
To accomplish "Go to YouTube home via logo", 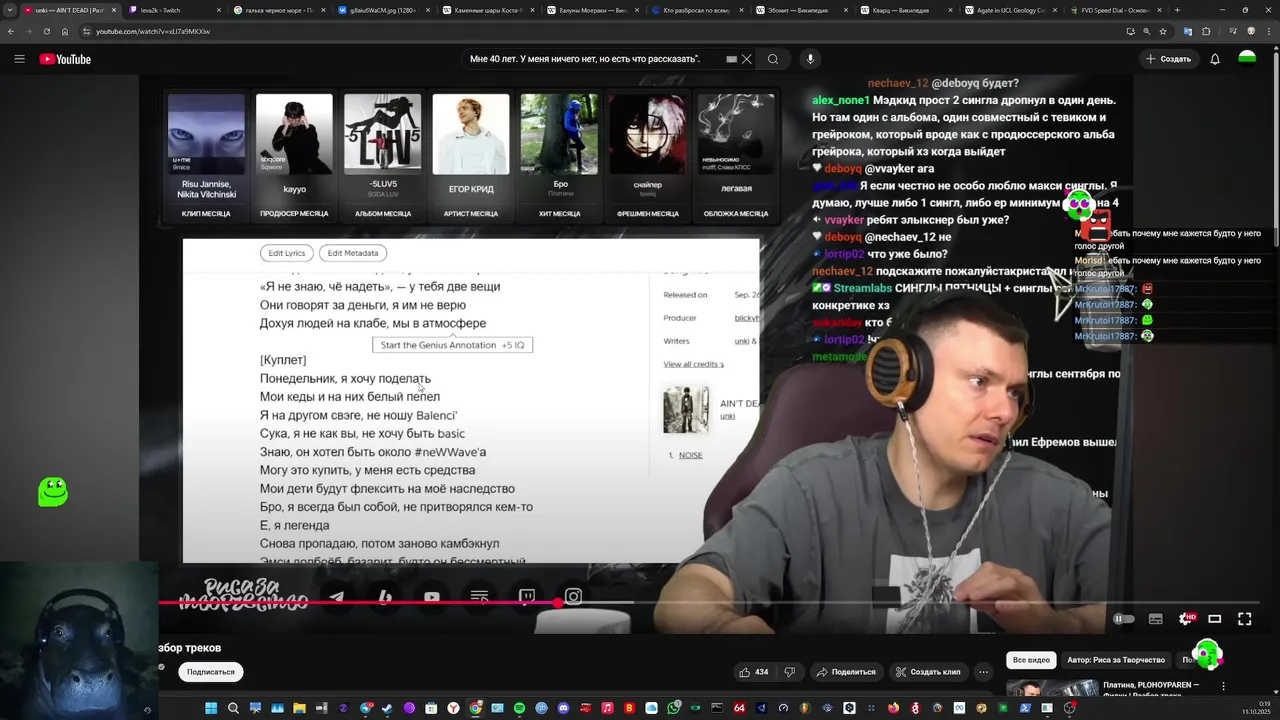I will point(65,59).
